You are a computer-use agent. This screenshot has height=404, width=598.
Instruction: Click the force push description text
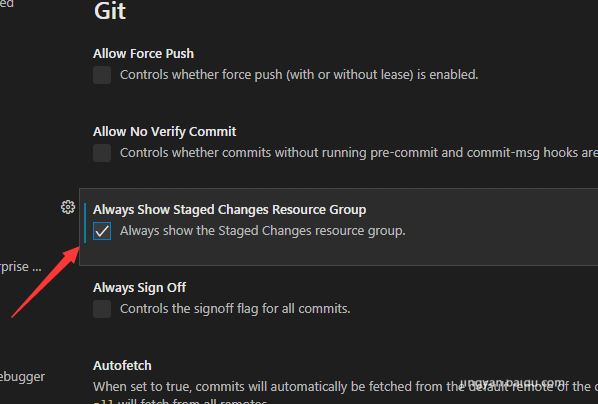pyautogui.click(x=299, y=75)
